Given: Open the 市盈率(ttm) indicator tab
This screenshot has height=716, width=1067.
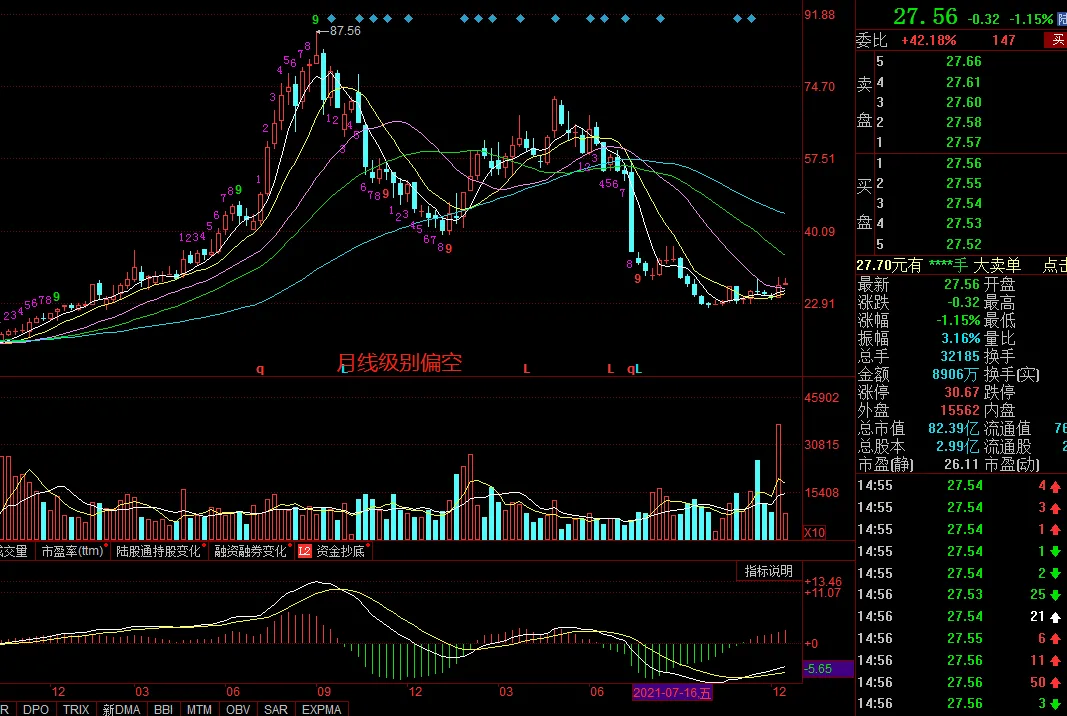Looking at the screenshot, I should (x=73, y=551).
